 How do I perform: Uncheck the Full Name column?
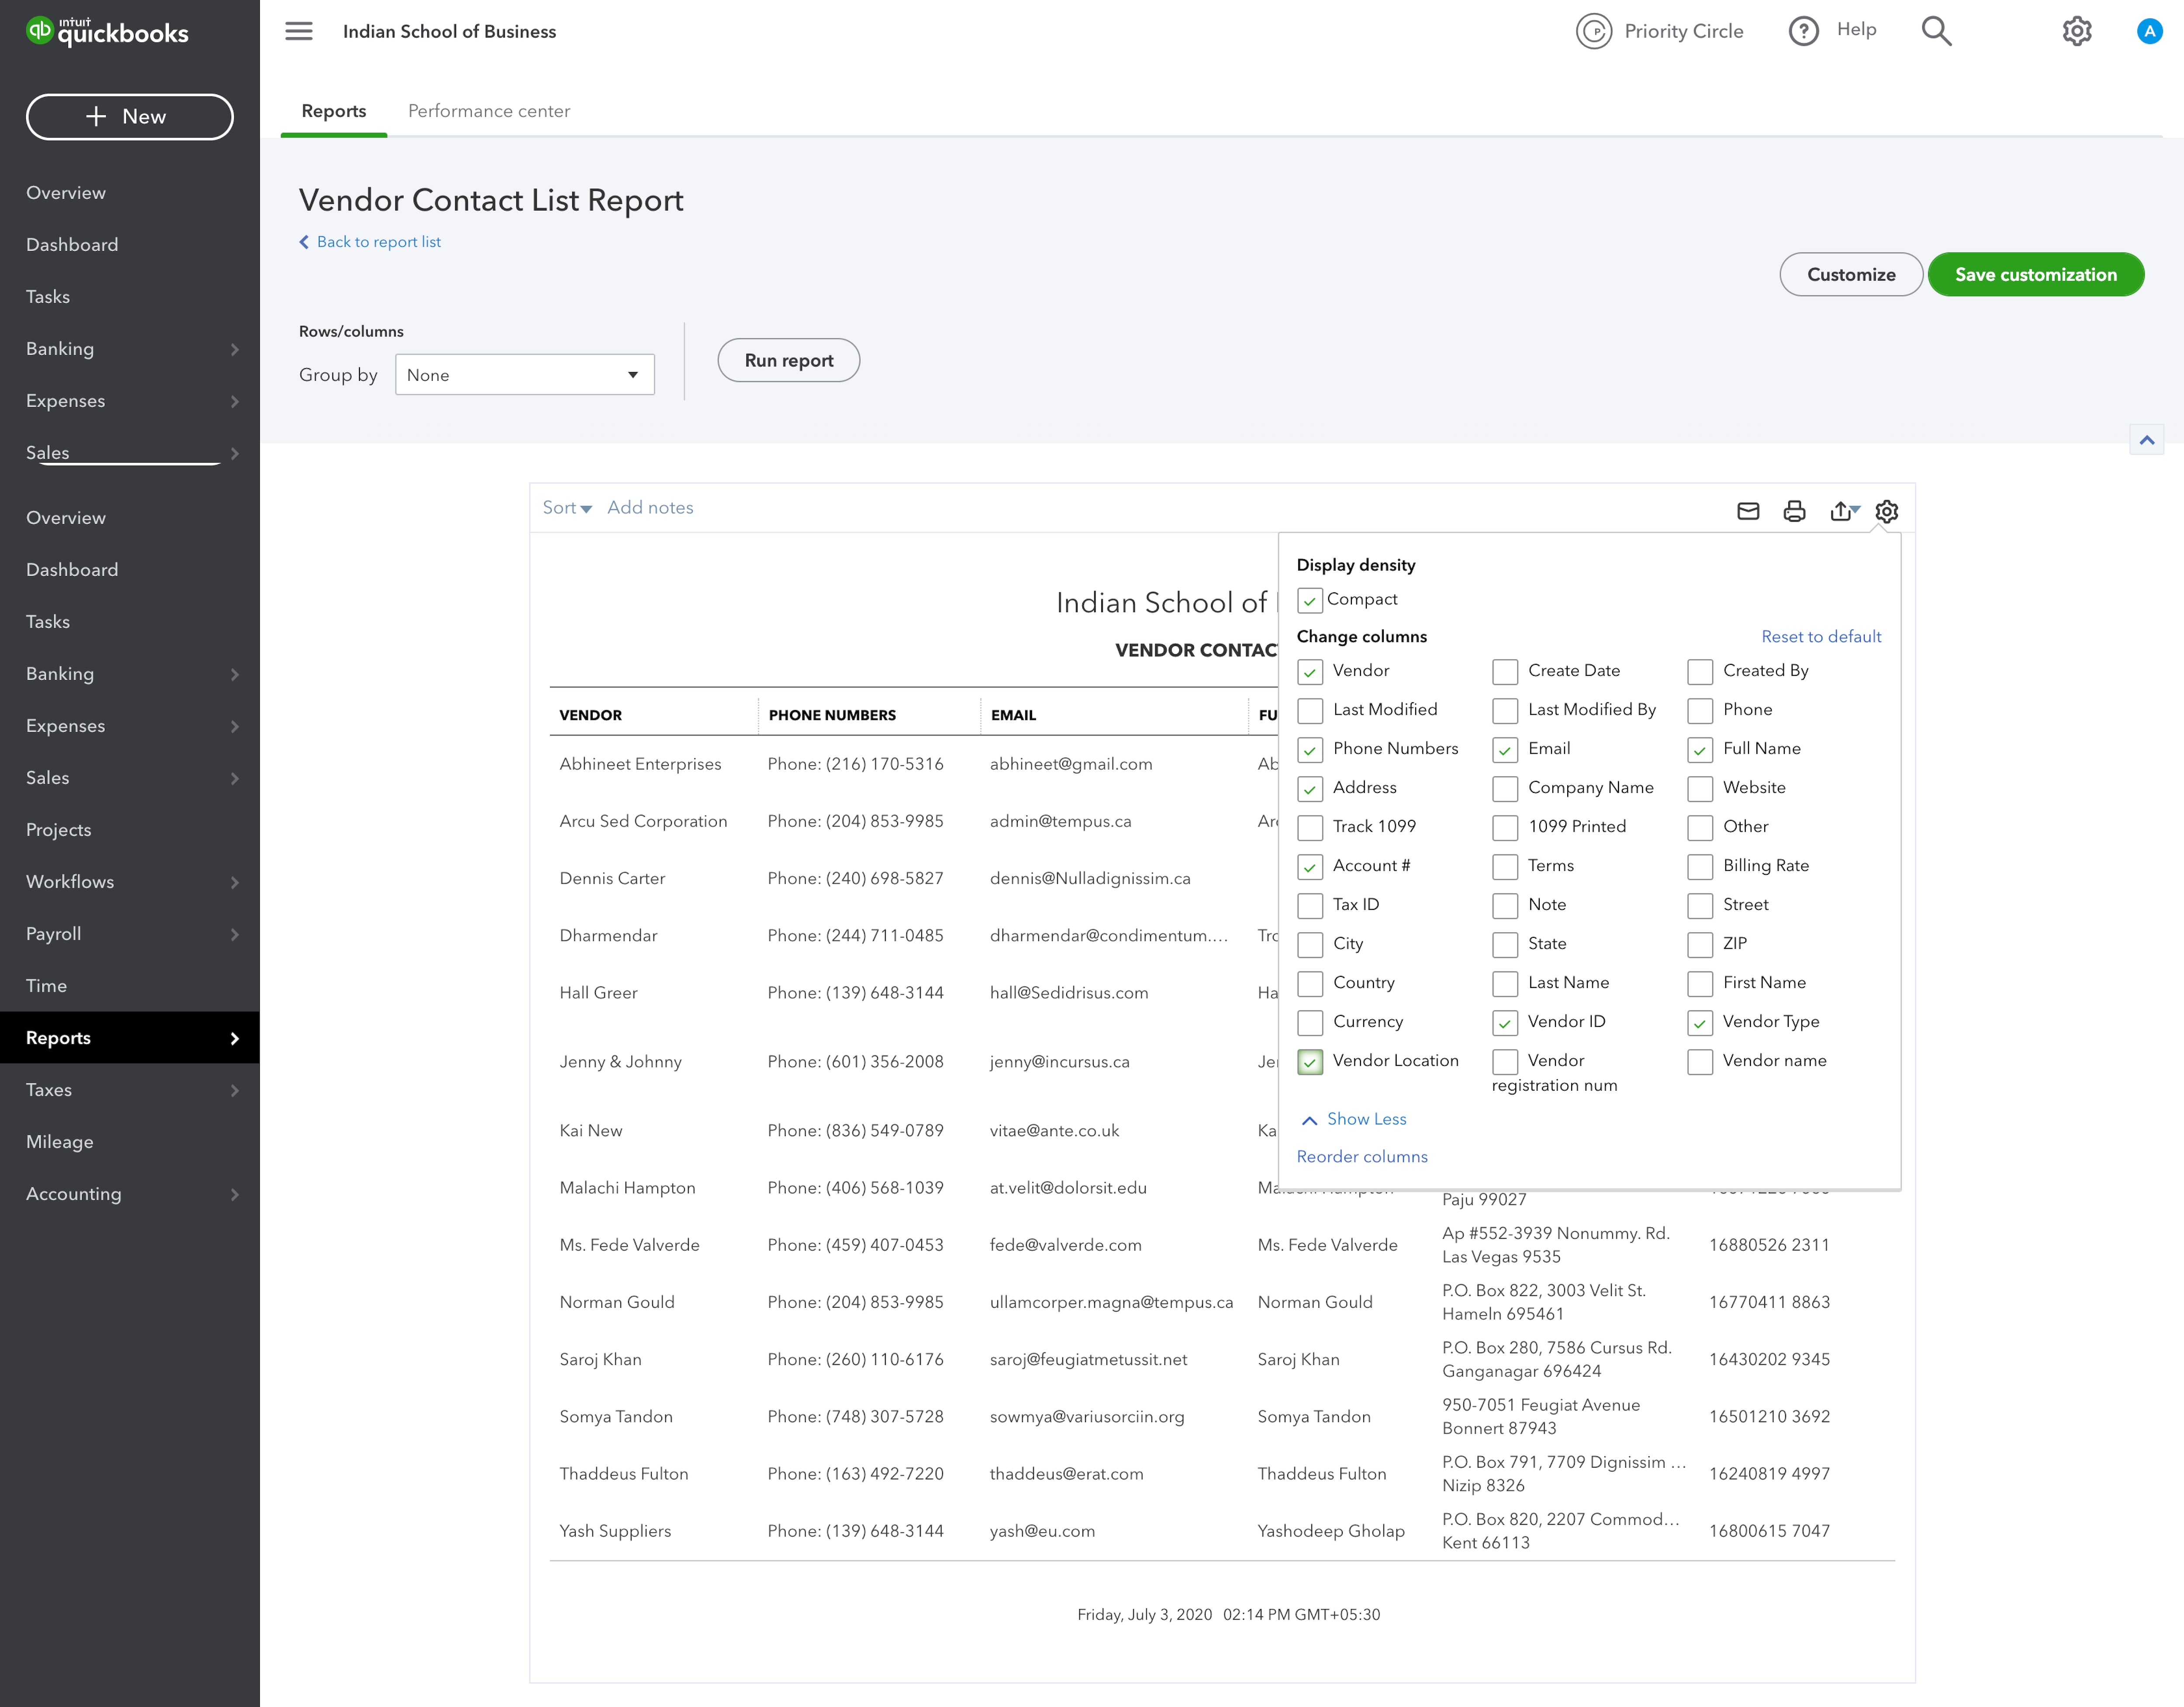pyautogui.click(x=1700, y=750)
